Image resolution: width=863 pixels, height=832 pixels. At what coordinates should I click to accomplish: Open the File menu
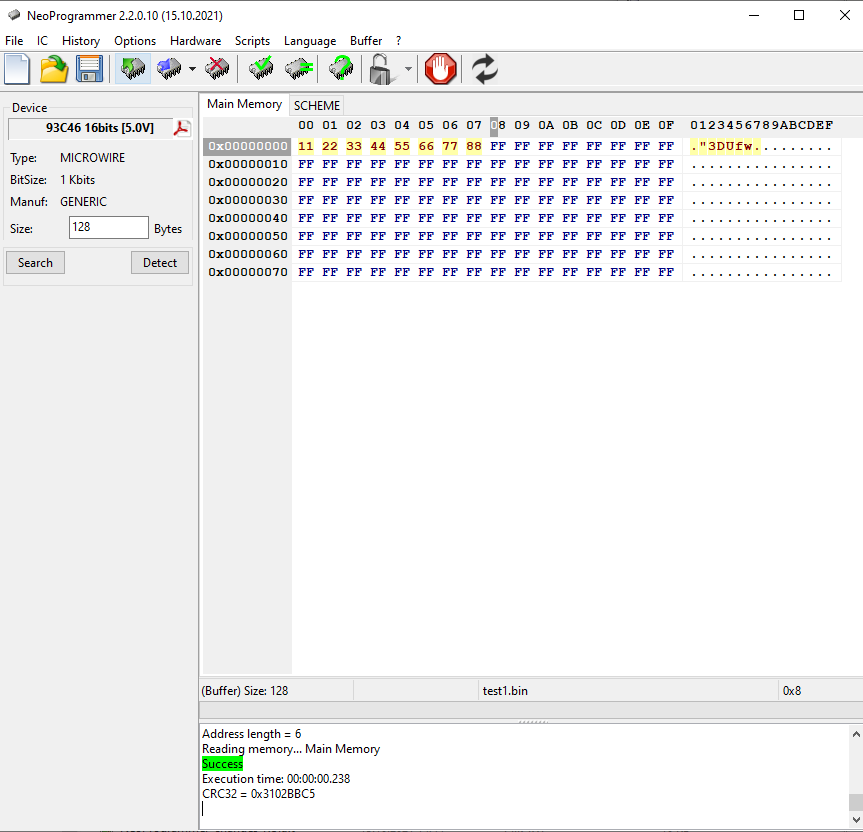14,41
